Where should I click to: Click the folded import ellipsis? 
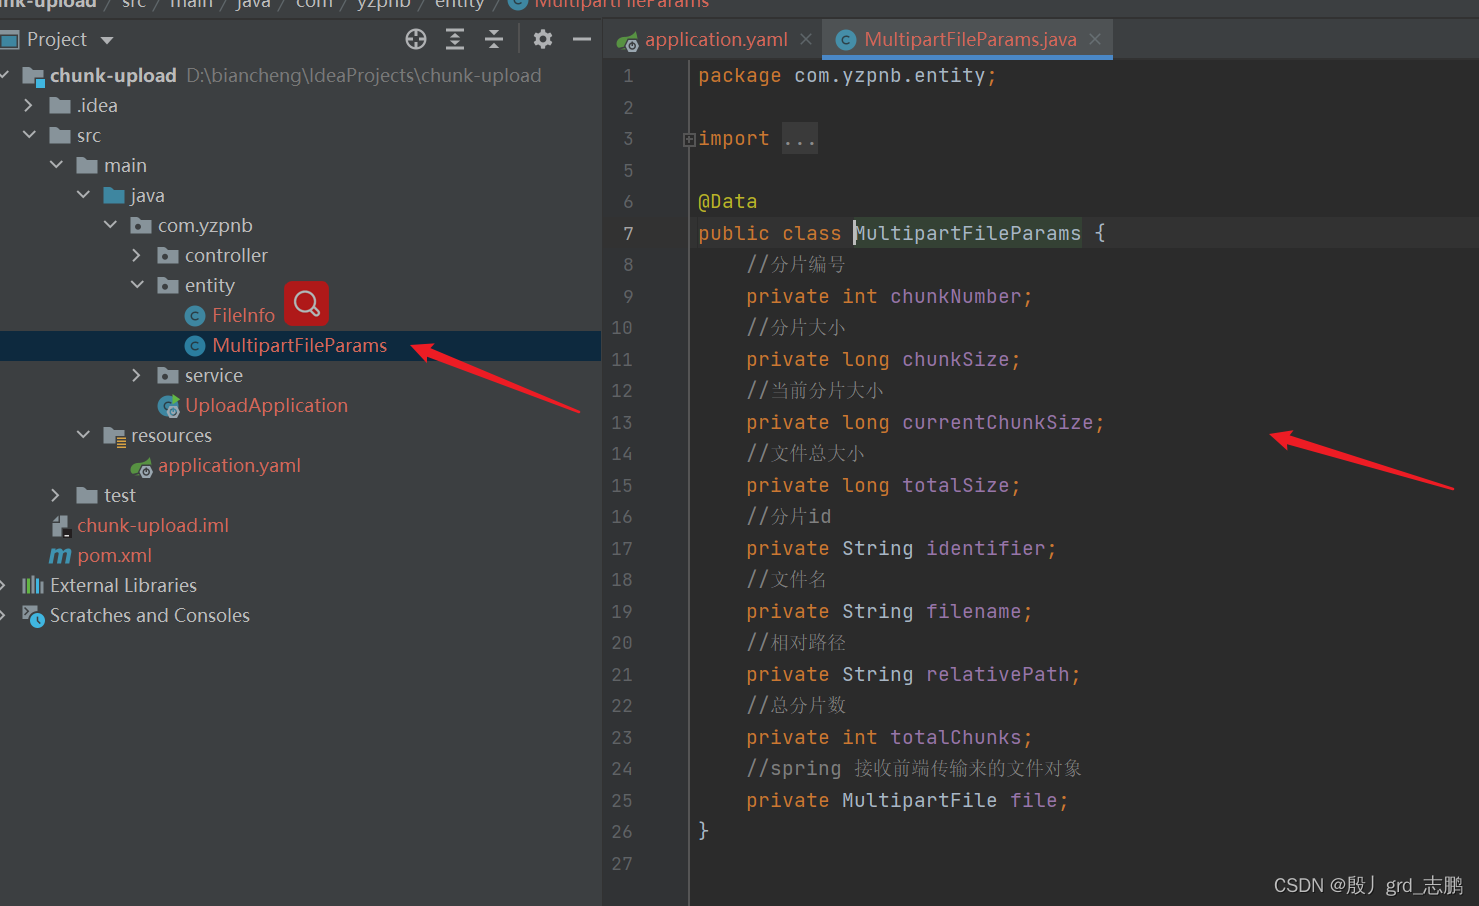(799, 138)
